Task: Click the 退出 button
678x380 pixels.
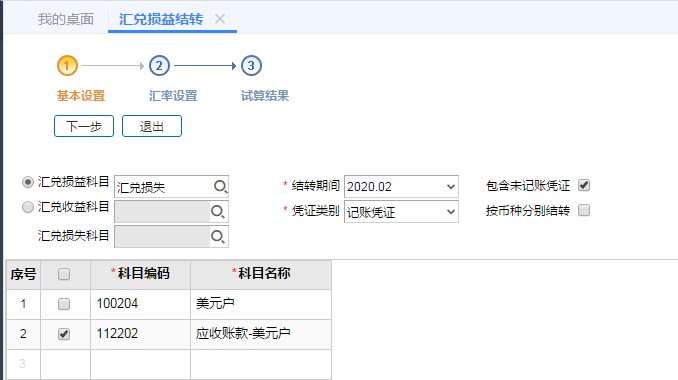Action: pyautogui.click(x=152, y=126)
